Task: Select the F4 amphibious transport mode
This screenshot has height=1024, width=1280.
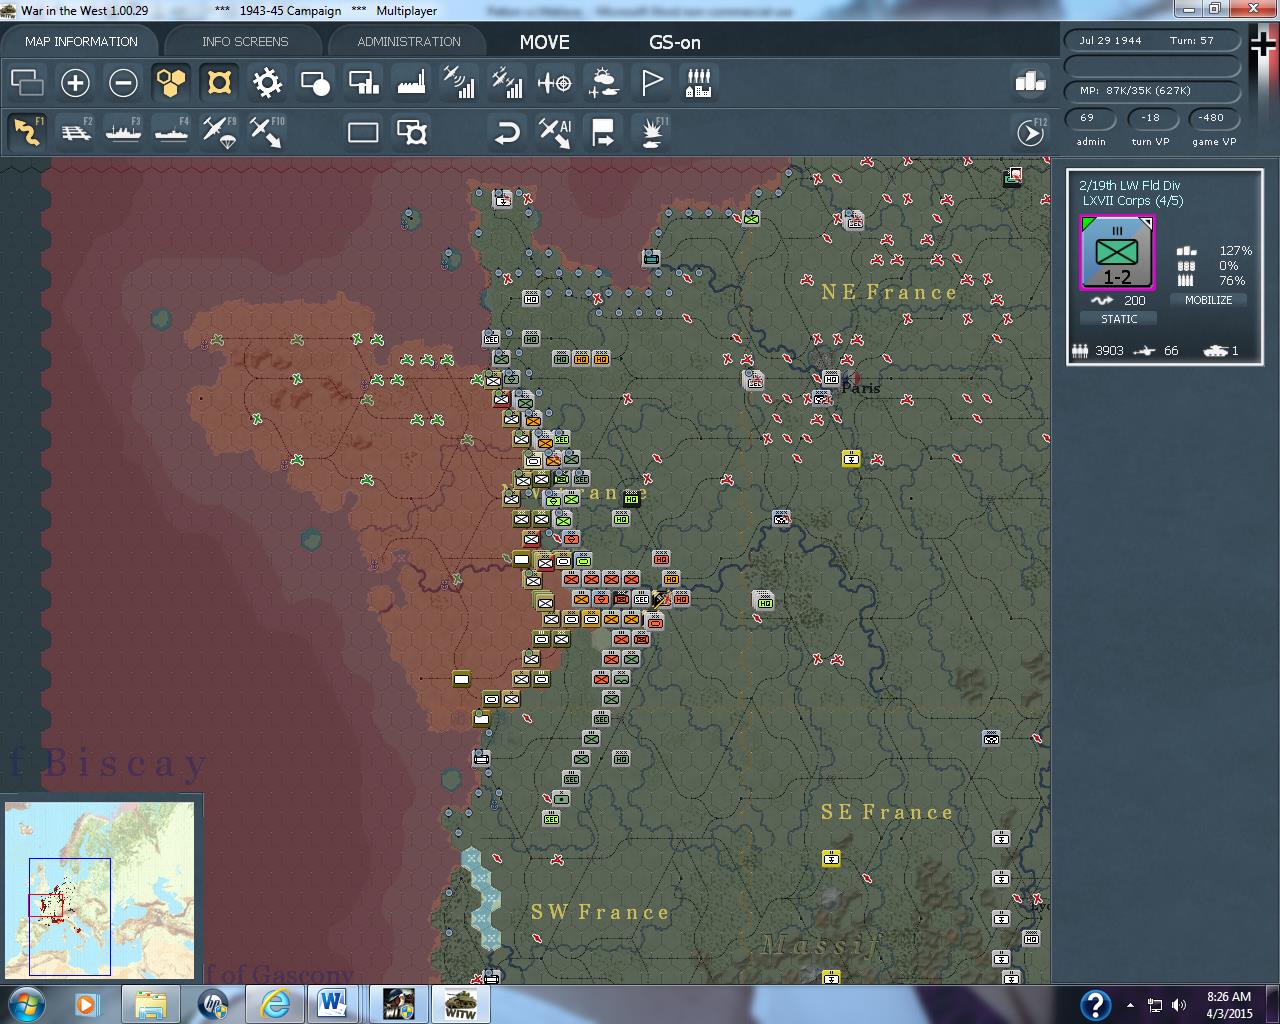Action: [171, 132]
